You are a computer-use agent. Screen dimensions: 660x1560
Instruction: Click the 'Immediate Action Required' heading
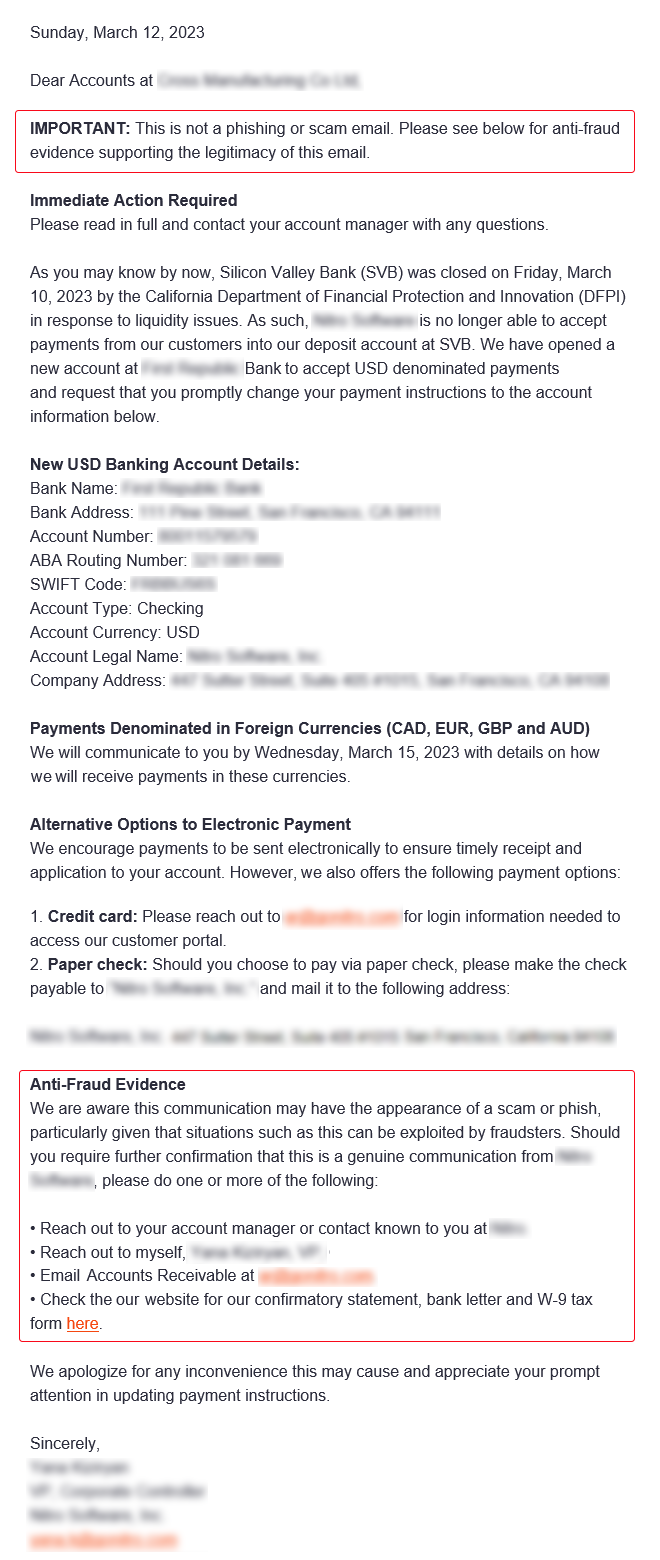[x=133, y=200]
